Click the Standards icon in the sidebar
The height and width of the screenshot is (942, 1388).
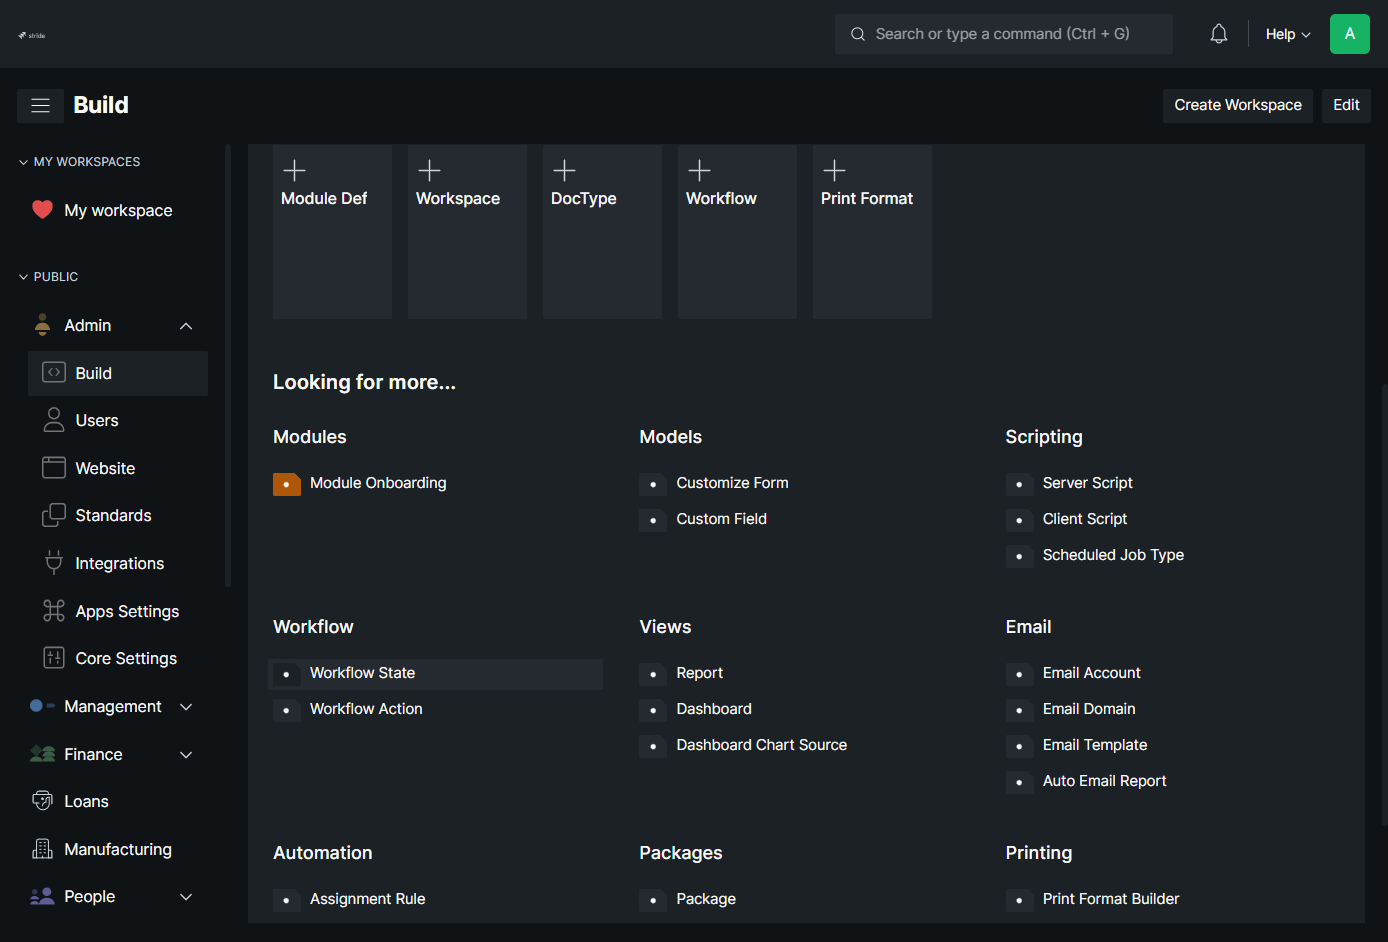[54, 515]
